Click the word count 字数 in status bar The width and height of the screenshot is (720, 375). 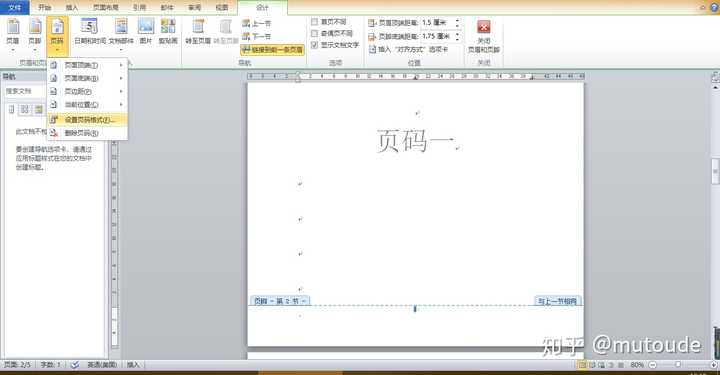[x=51, y=364]
